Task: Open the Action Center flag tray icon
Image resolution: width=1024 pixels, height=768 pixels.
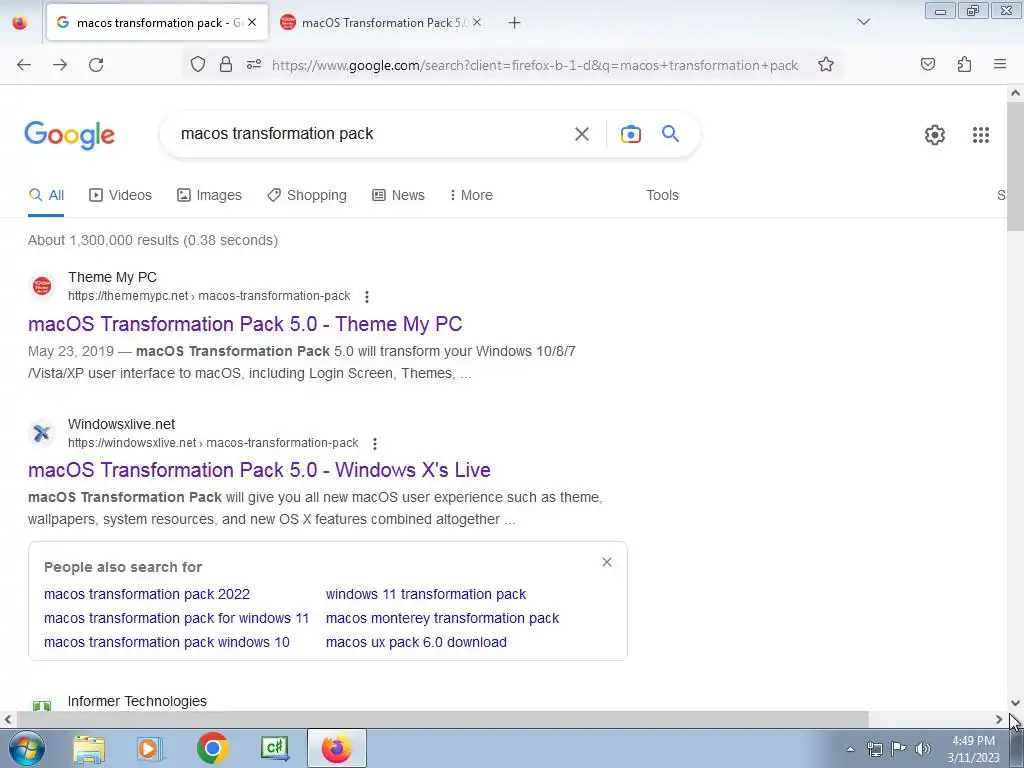Action: tap(899, 749)
